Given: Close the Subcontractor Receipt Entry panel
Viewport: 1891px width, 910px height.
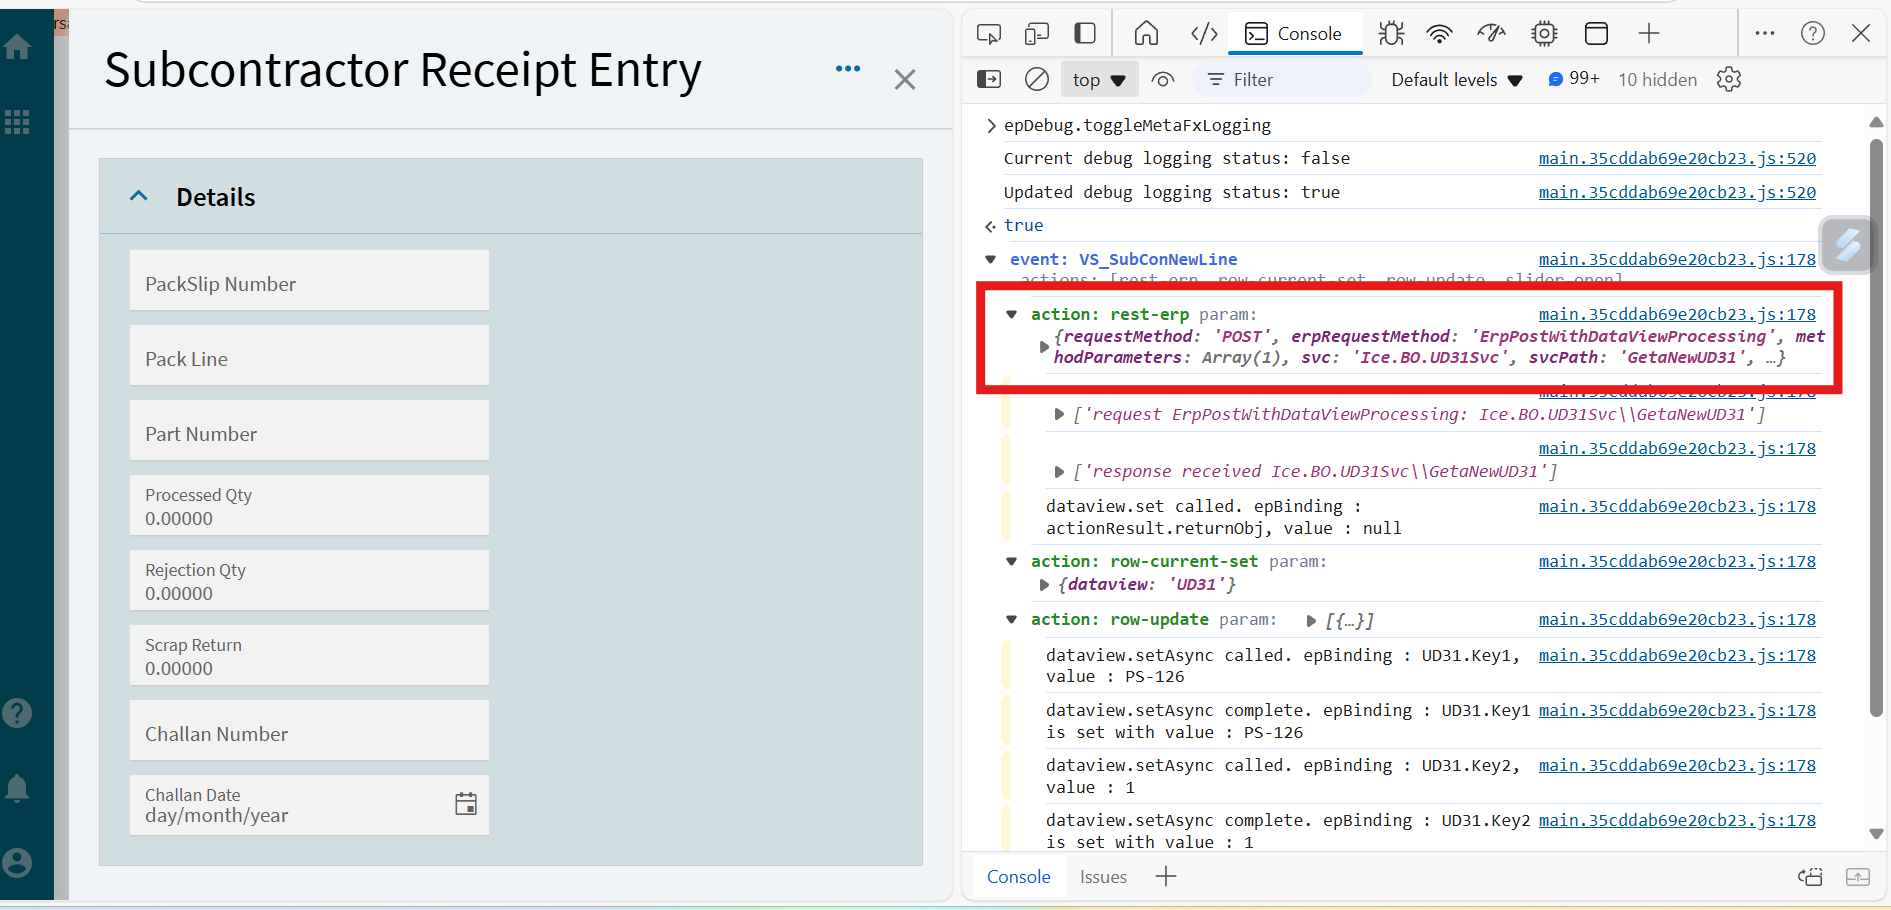Looking at the screenshot, I should click(x=905, y=79).
